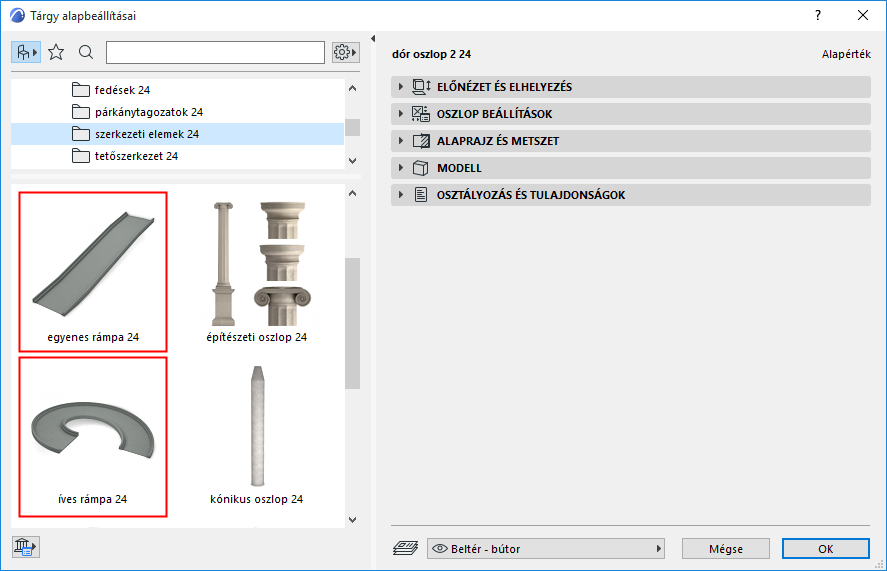Confirm settings with the OK button
This screenshot has width=887, height=571.
[825, 548]
